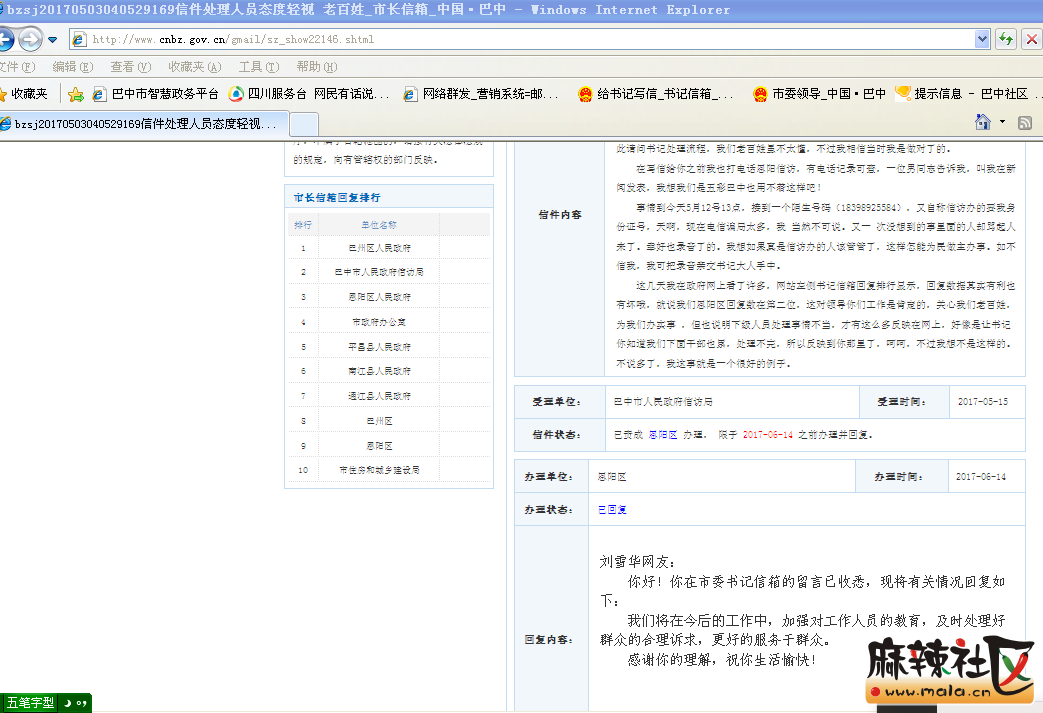
Task: Click the RSS feeds icon
Action: 1025,122
